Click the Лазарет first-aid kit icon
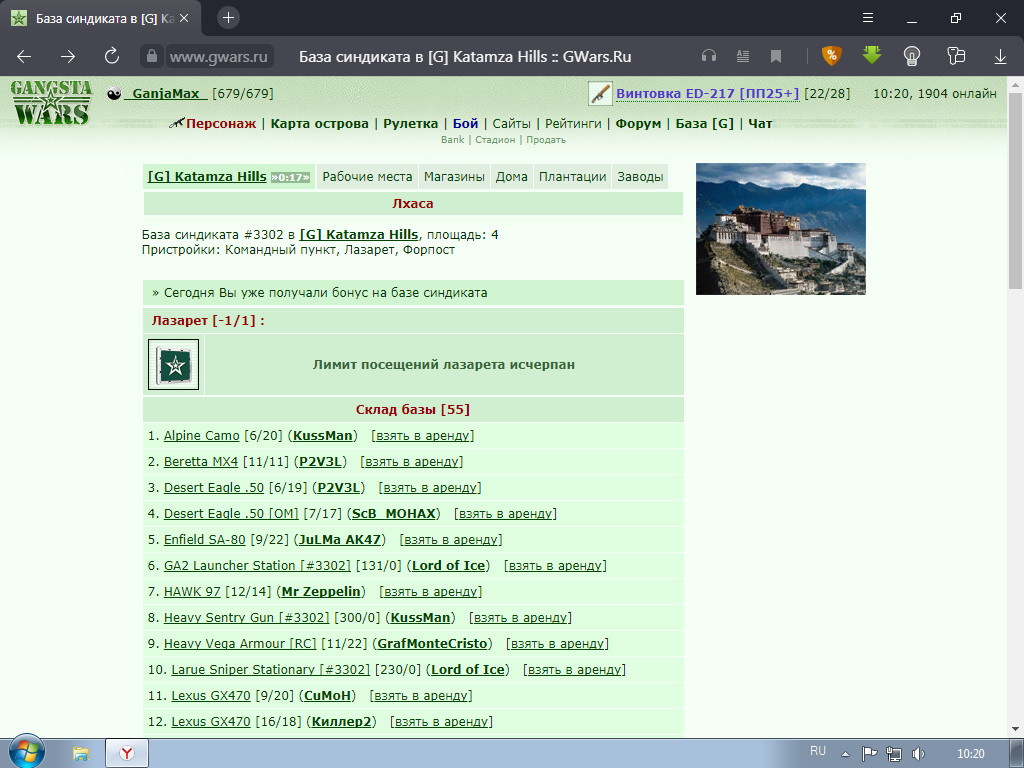Screen dimensions: 1024x768 coord(173,364)
